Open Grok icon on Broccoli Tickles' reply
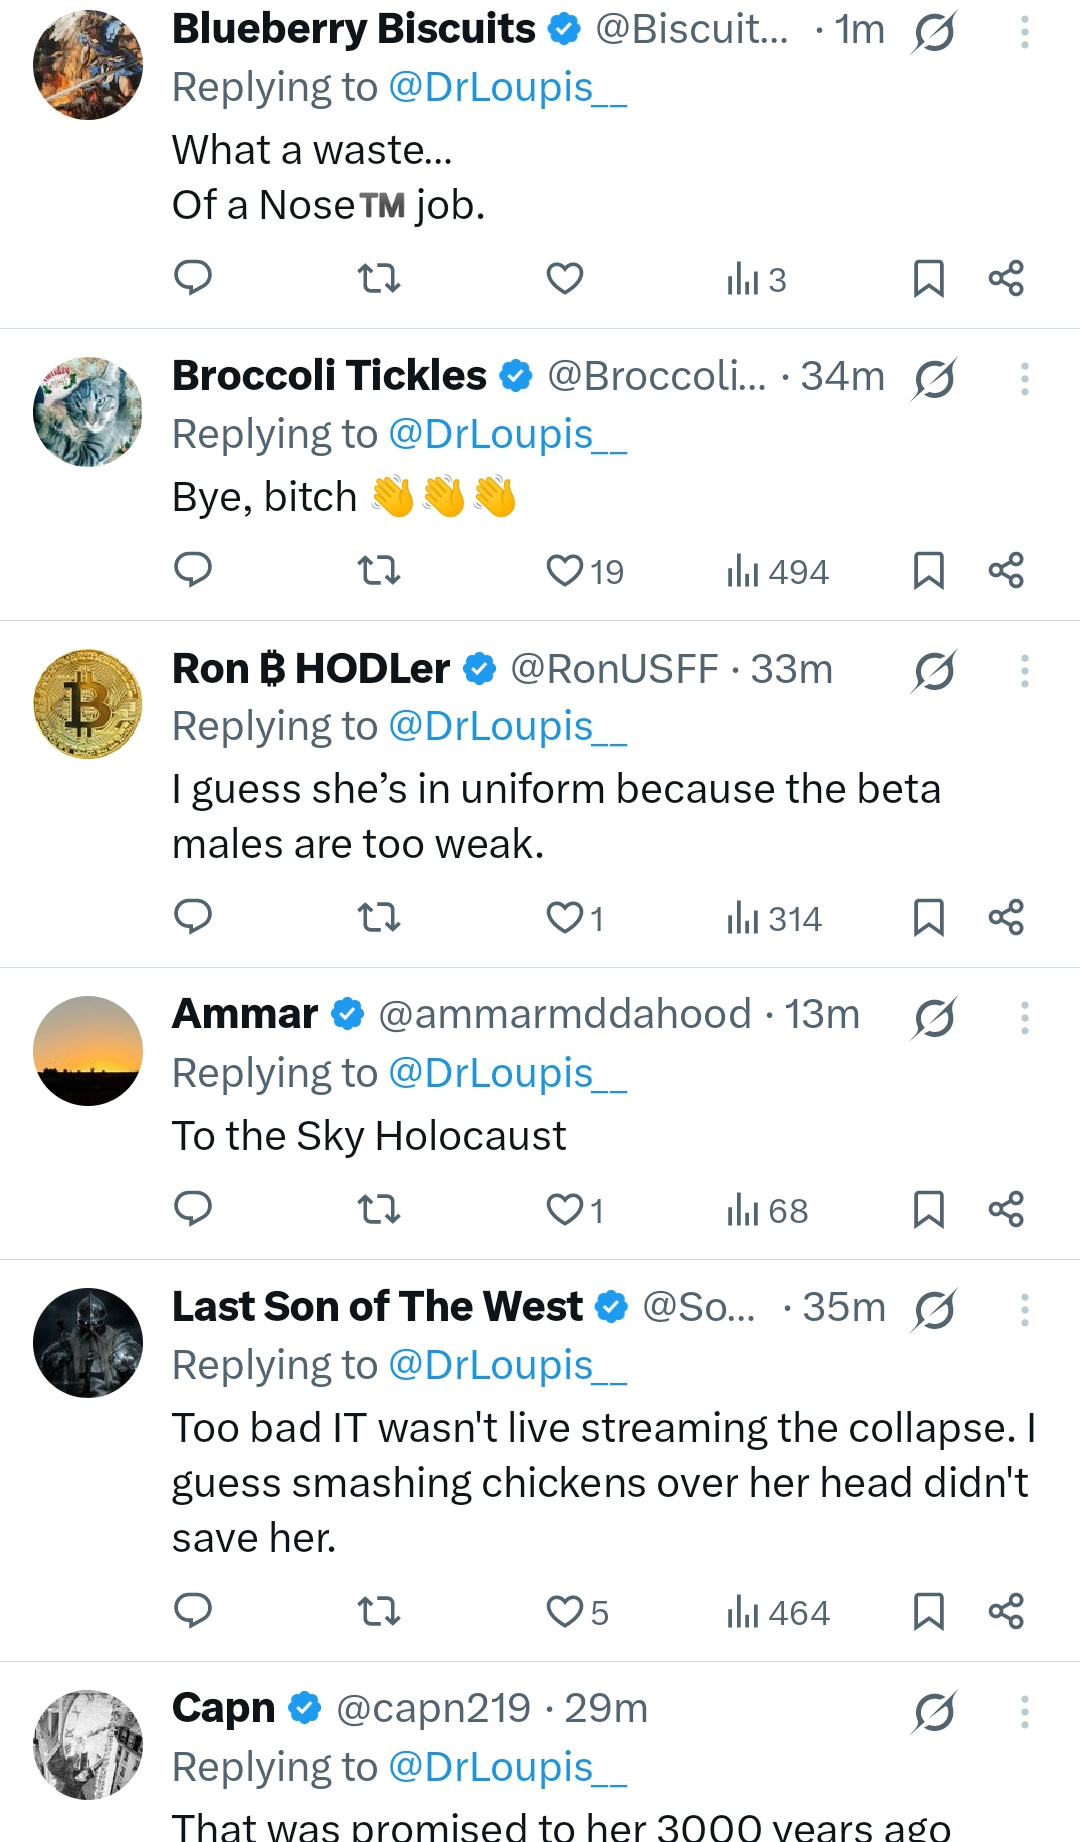 tap(934, 379)
